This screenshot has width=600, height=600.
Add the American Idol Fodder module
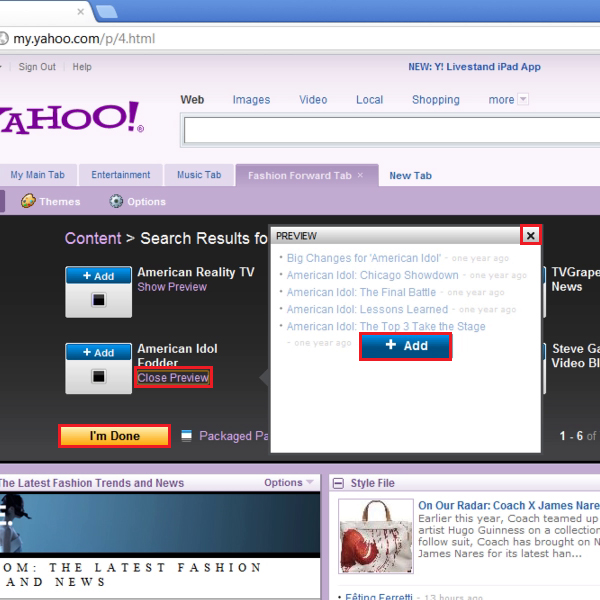(x=98, y=352)
